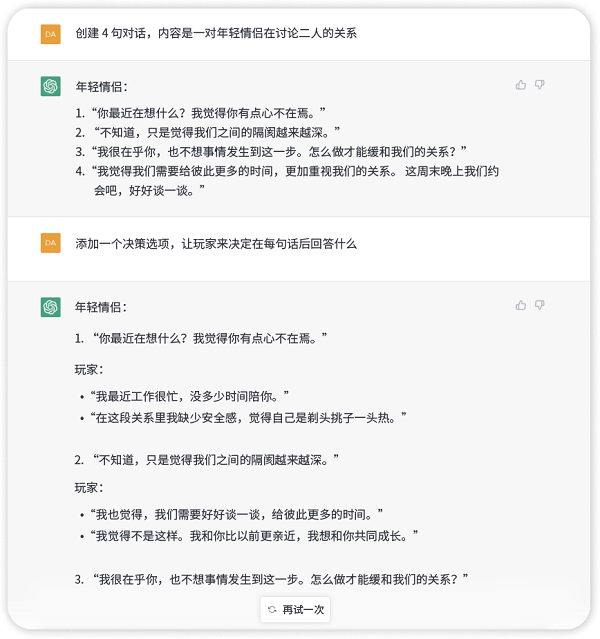Image resolution: width=600 pixels, height=639 pixels.
Task: Click the prompt text 添加一个决策选项
Action: pyautogui.click(x=216, y=244)
